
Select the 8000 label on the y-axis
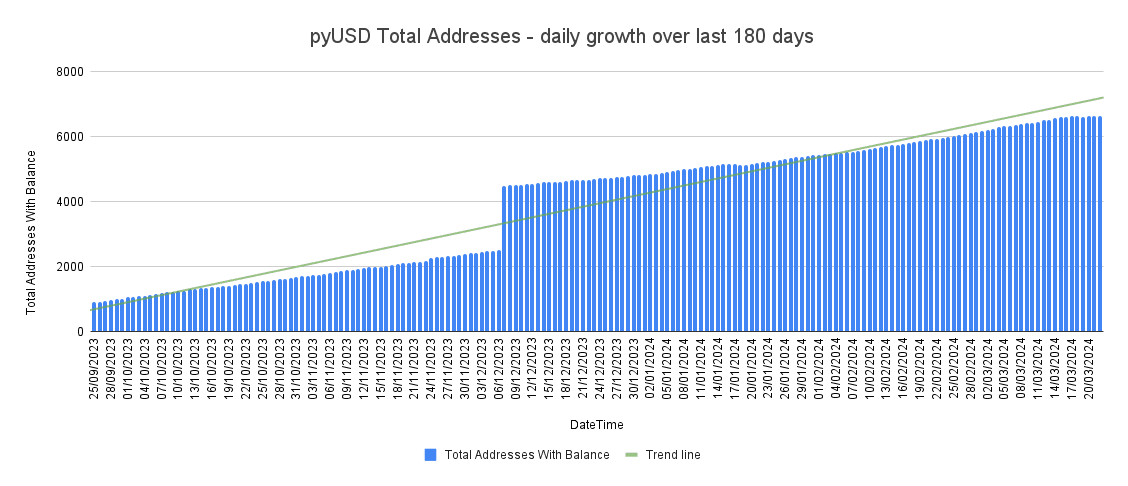coord(69,72)
